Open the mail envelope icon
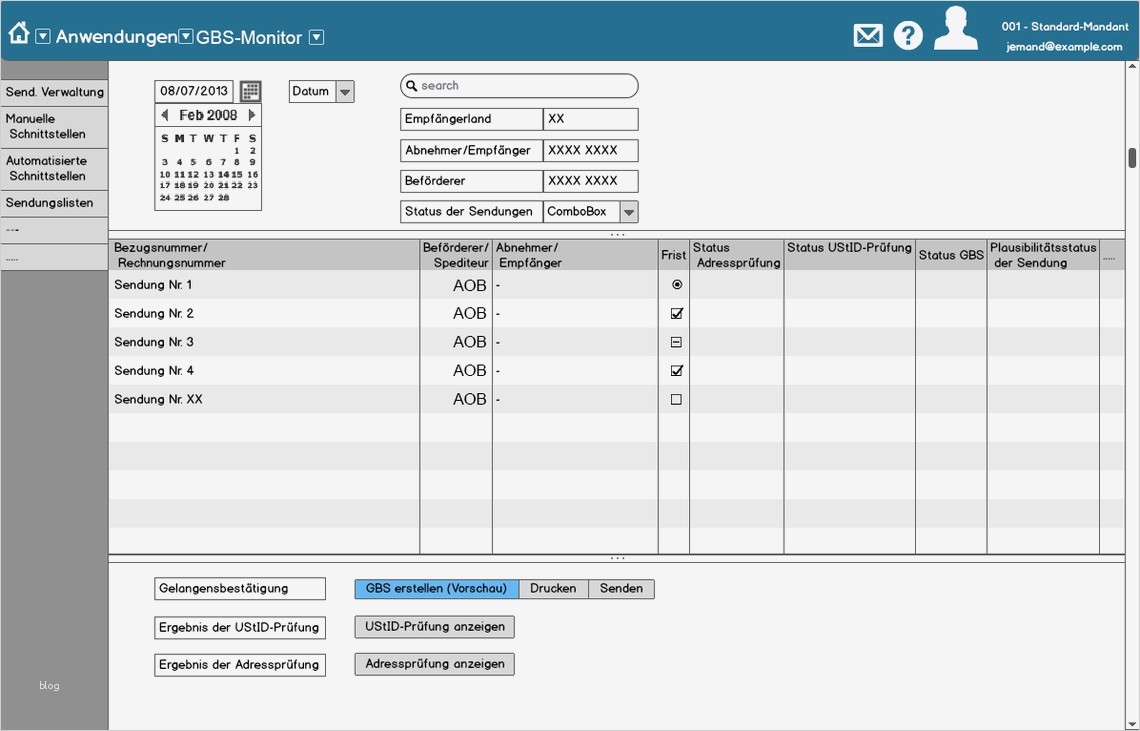 (x=867, y=36)
